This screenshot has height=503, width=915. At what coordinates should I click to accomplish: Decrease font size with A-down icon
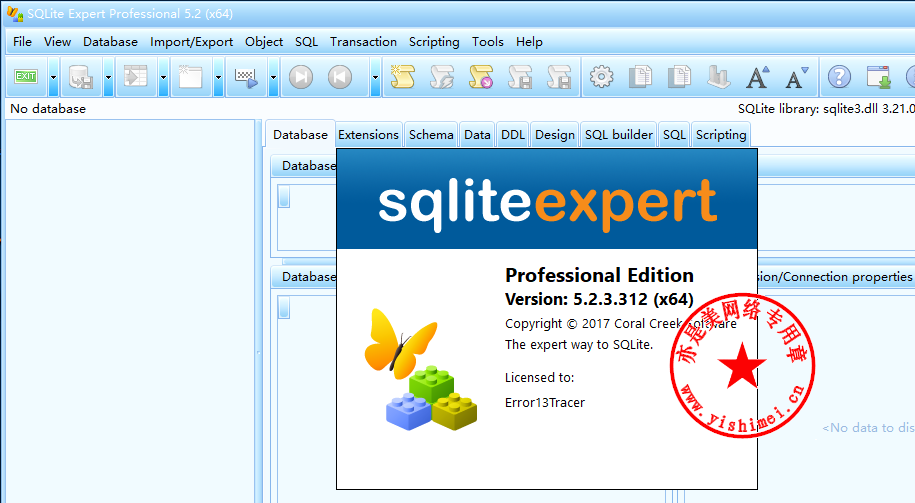(x=797, y=77)
